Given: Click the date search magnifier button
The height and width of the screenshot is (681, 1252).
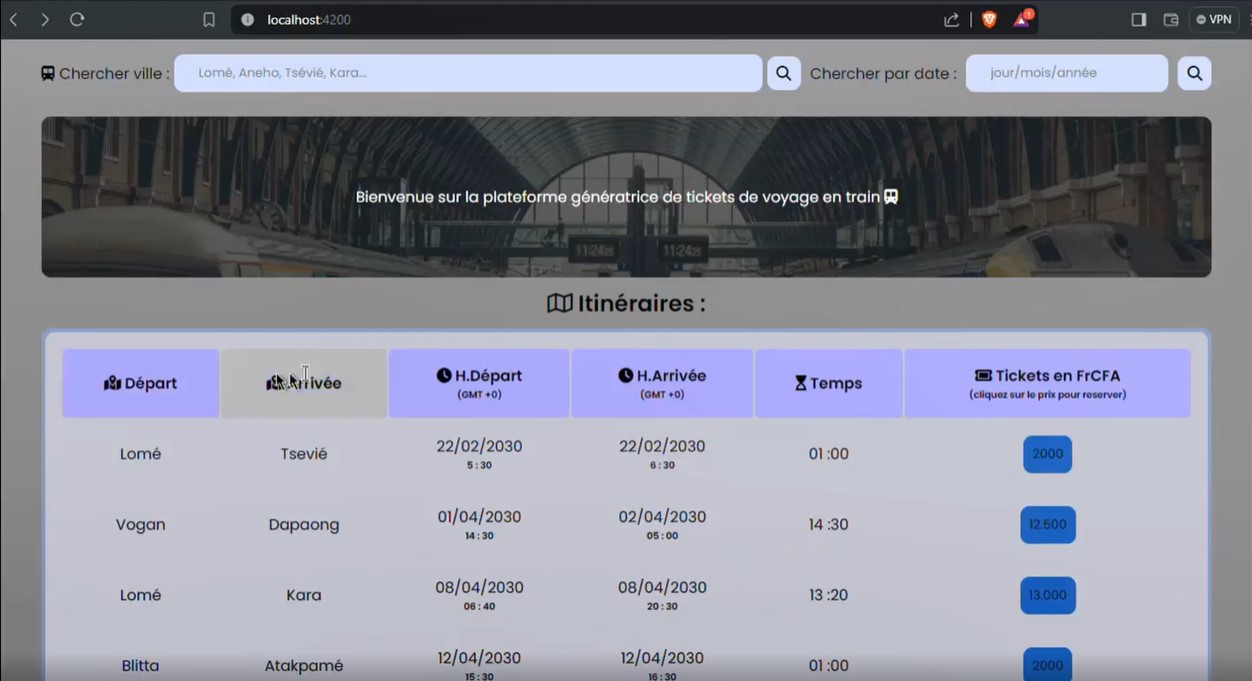Looking at the screenshot, I should (1194, 73).
